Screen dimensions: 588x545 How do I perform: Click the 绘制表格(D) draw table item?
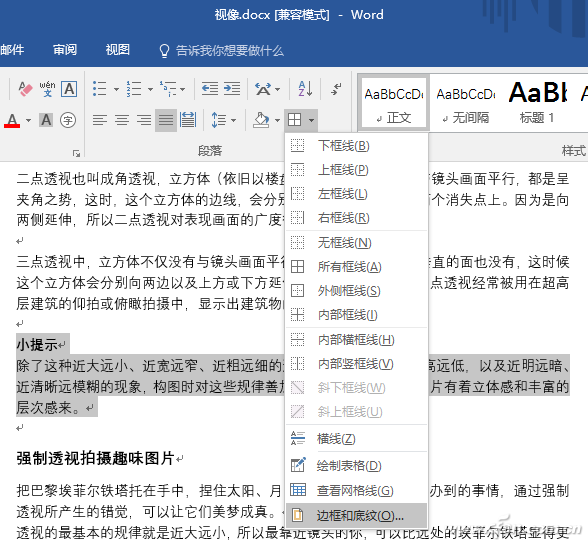click(356, 465)
